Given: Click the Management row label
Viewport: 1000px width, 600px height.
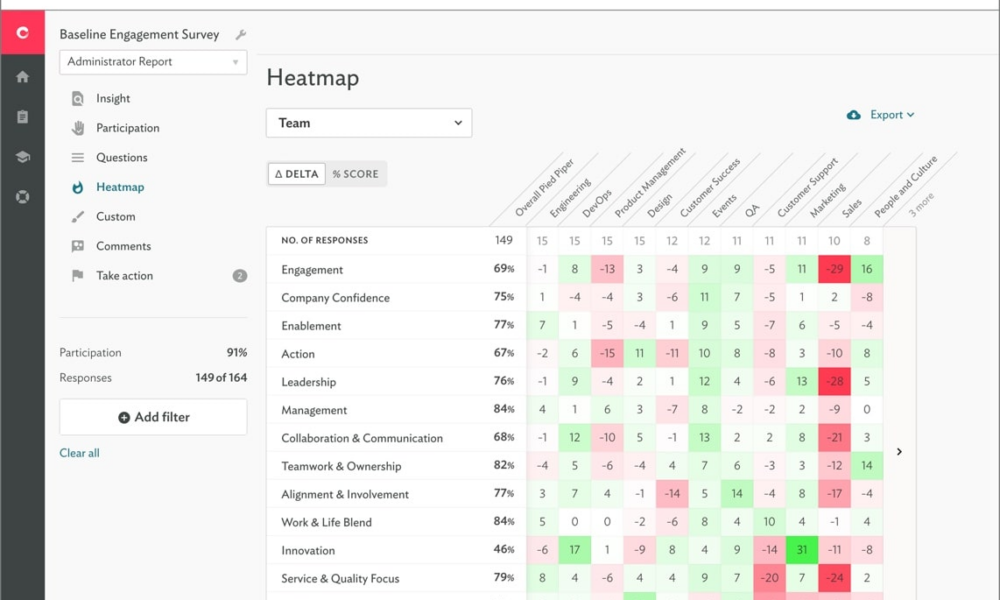Looking at the screenshot, I should coord(314,410).
